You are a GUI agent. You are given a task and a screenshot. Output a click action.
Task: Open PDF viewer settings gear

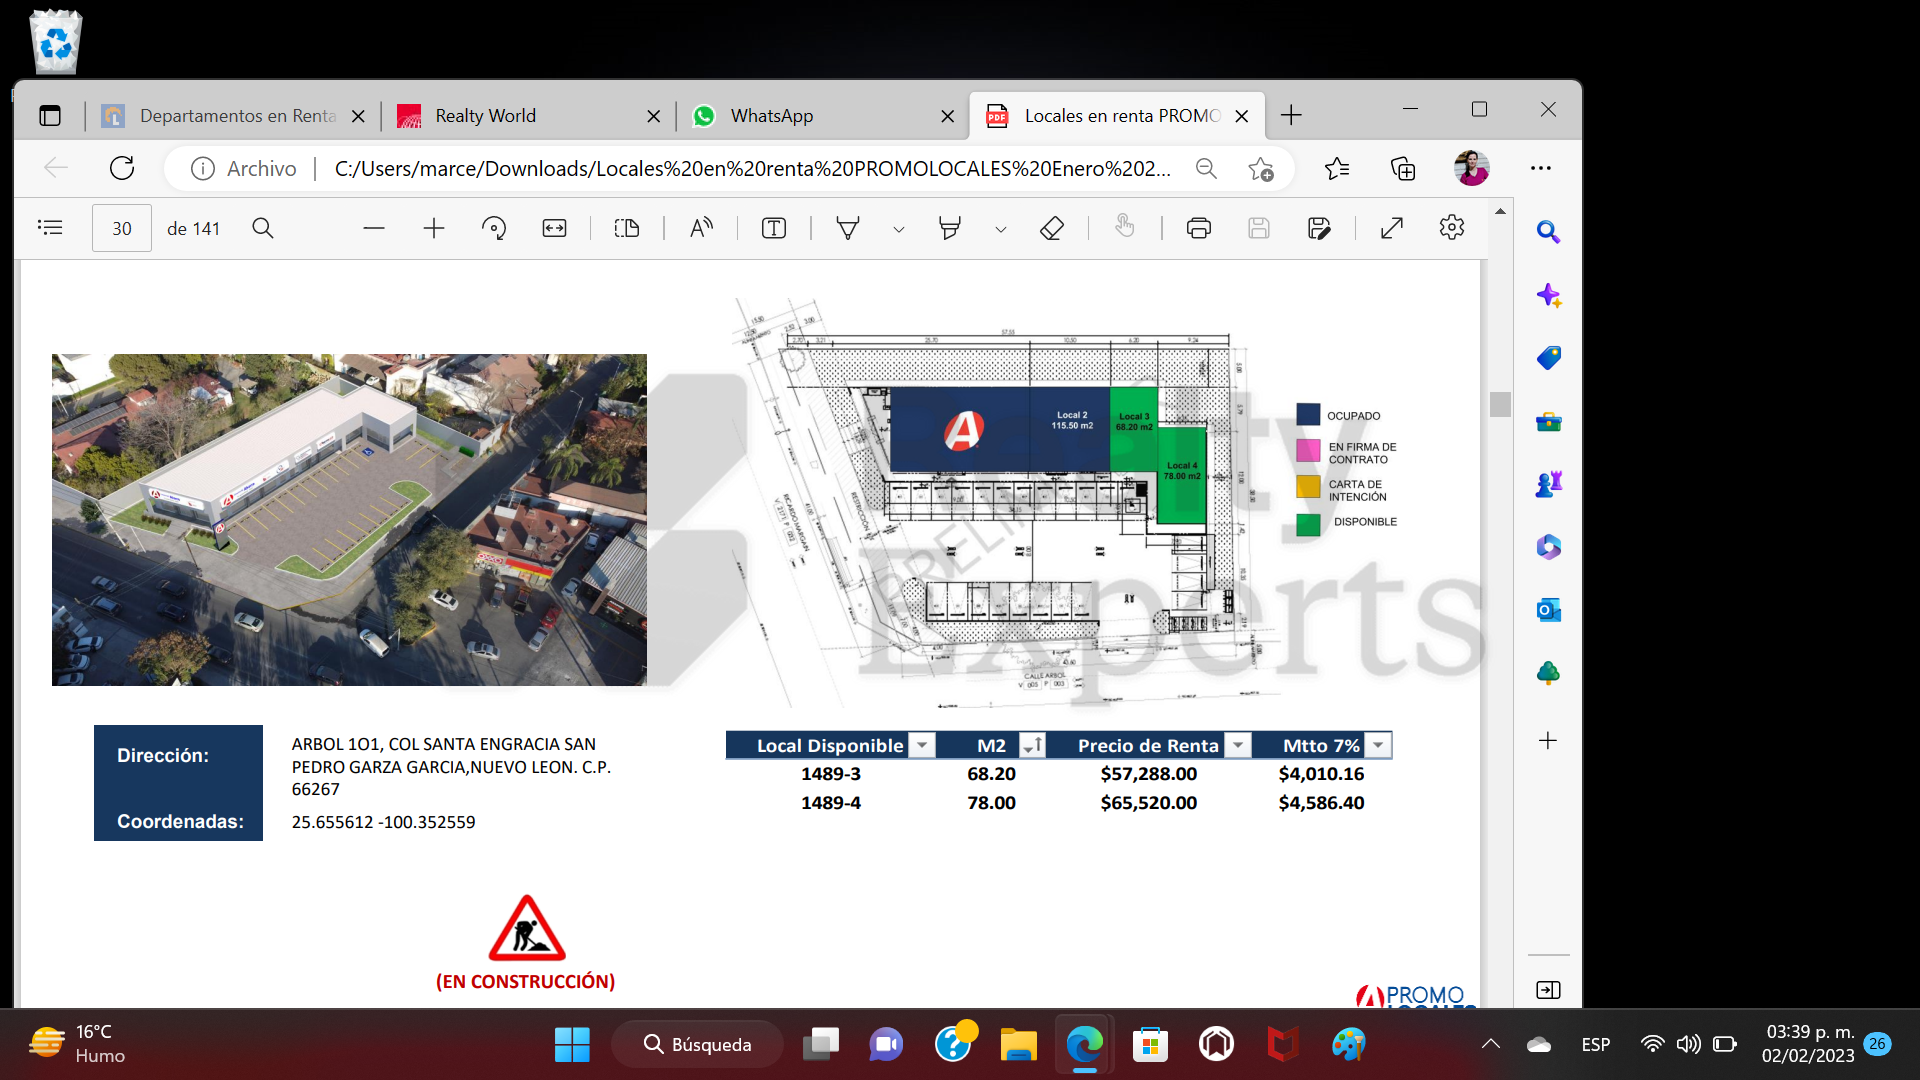coord(1452,228)
